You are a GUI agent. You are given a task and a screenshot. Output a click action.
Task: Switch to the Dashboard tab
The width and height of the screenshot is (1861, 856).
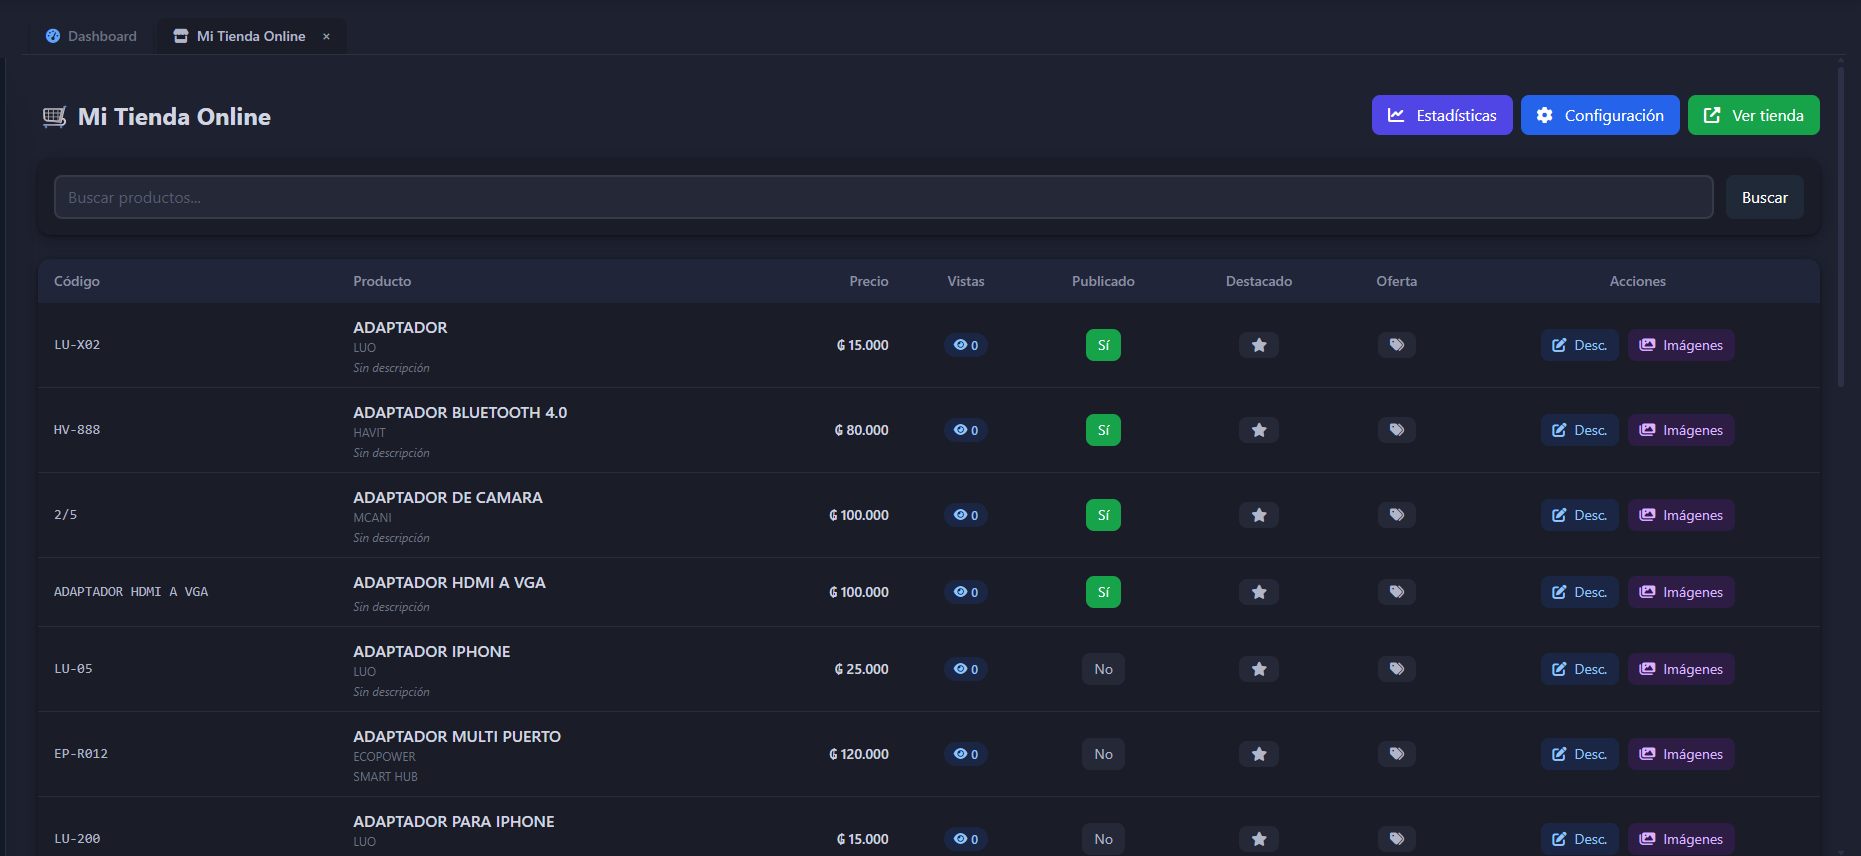pos(91,36)
